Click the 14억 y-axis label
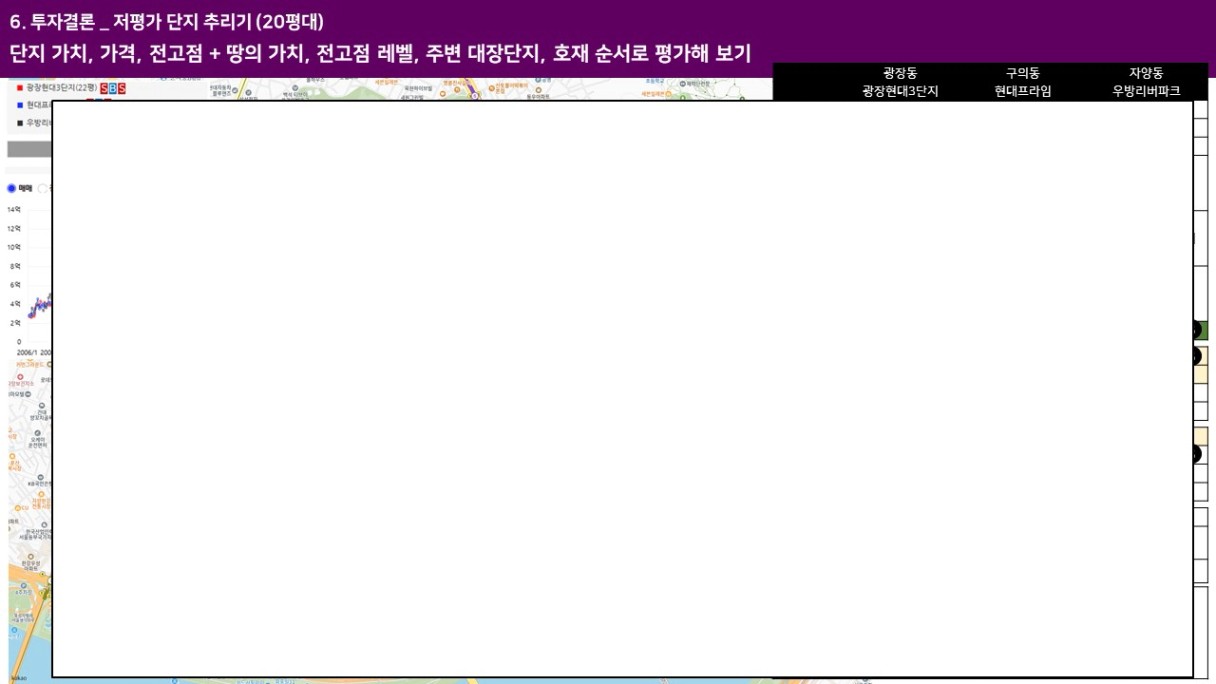 14,209
